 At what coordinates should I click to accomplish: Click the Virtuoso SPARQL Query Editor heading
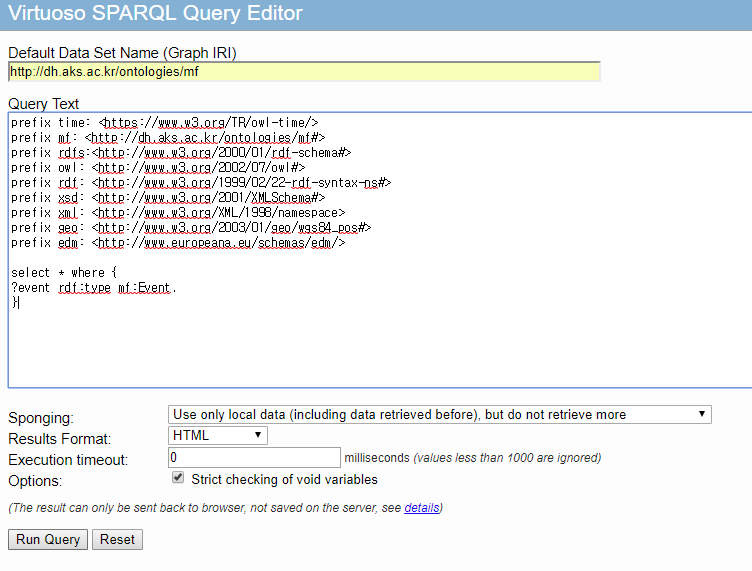tap(155, 15)
